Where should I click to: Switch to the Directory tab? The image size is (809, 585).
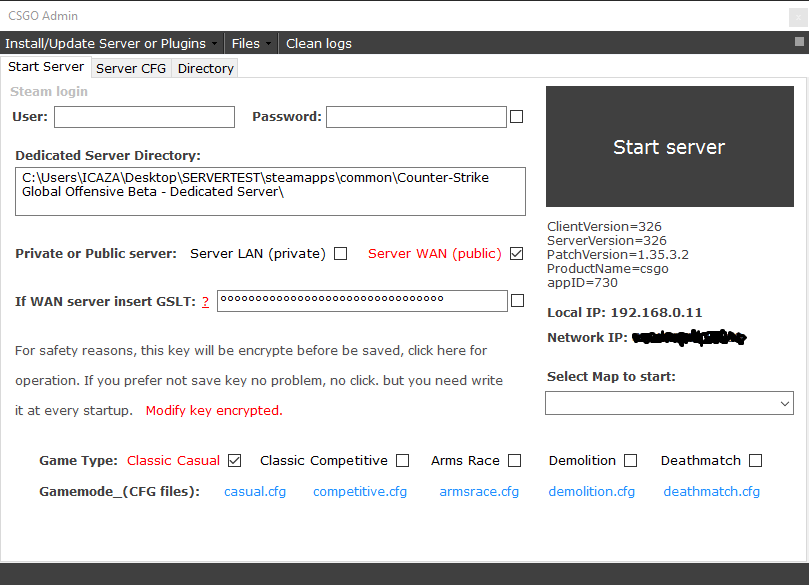205,69
